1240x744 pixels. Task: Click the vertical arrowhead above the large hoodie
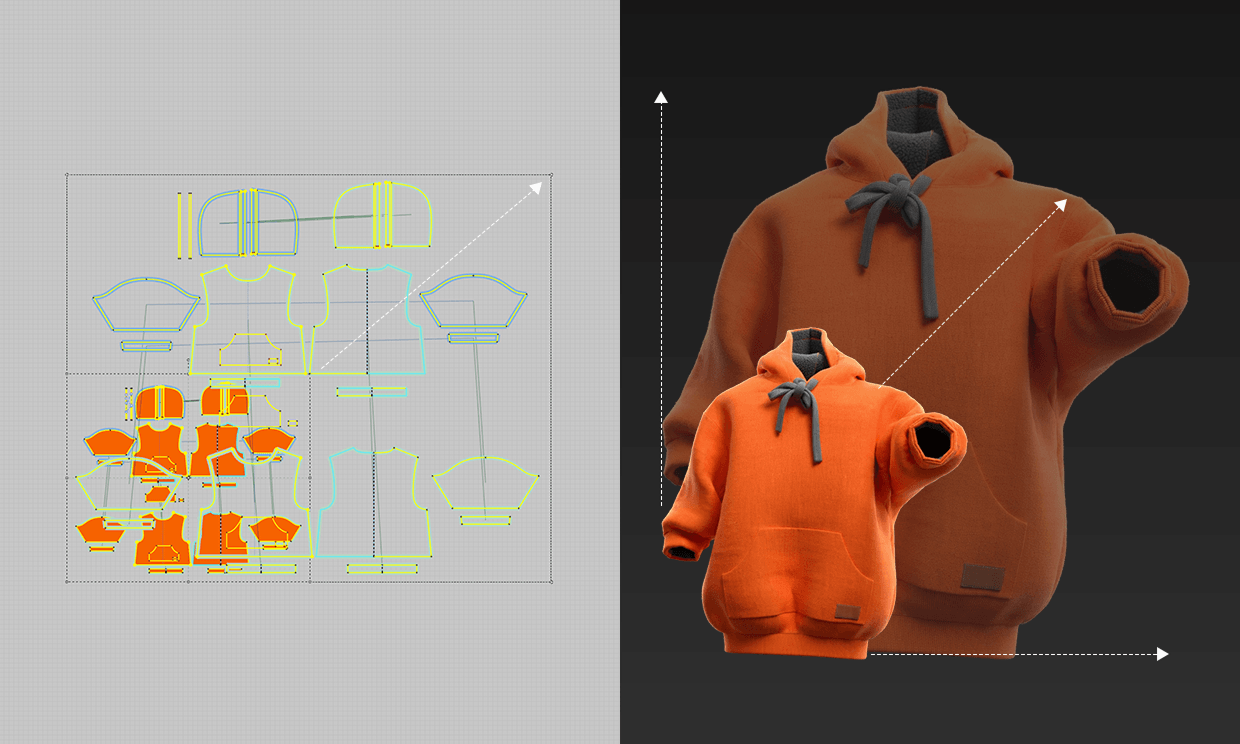point(660,97)
